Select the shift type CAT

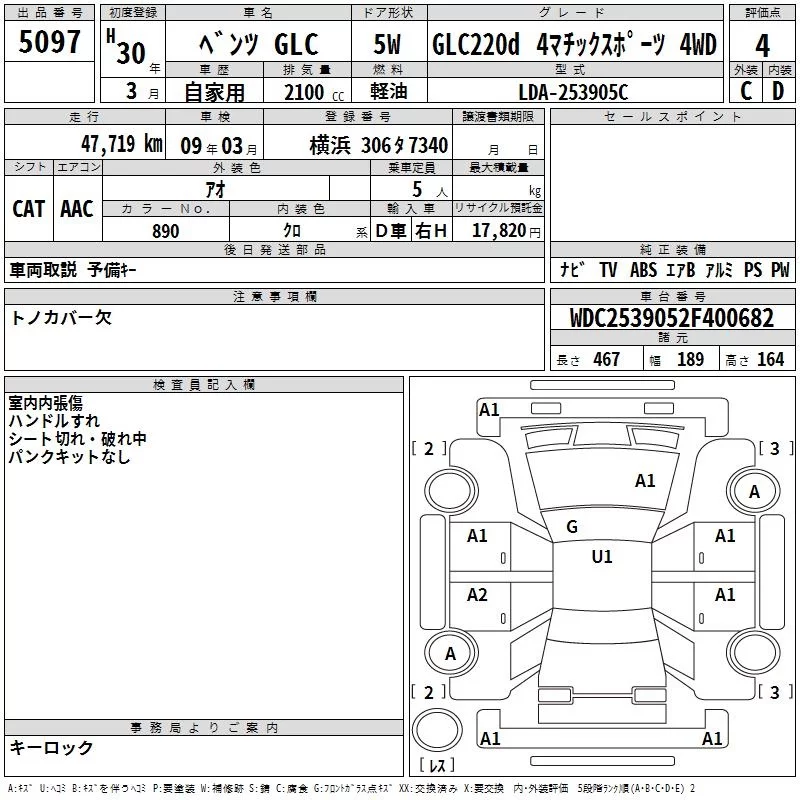pos(29,209)
